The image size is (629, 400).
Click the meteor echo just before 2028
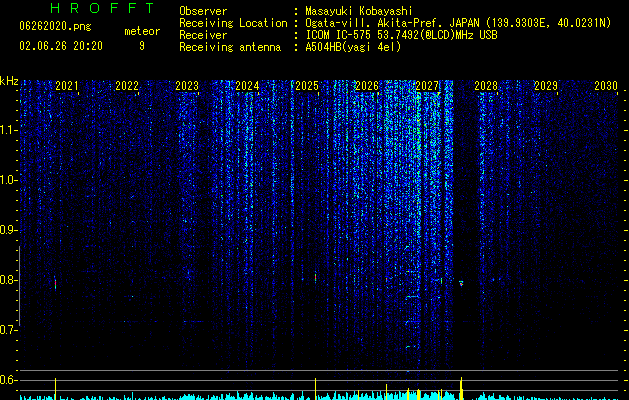(x=461, y=283)
